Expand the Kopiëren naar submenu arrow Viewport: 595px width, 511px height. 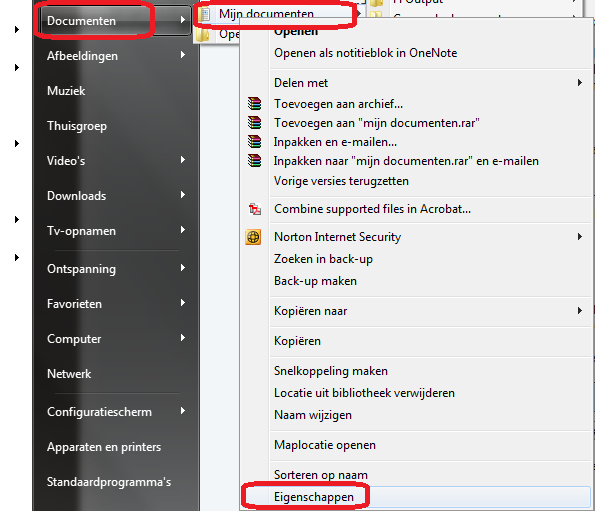(x=579, y=310)
